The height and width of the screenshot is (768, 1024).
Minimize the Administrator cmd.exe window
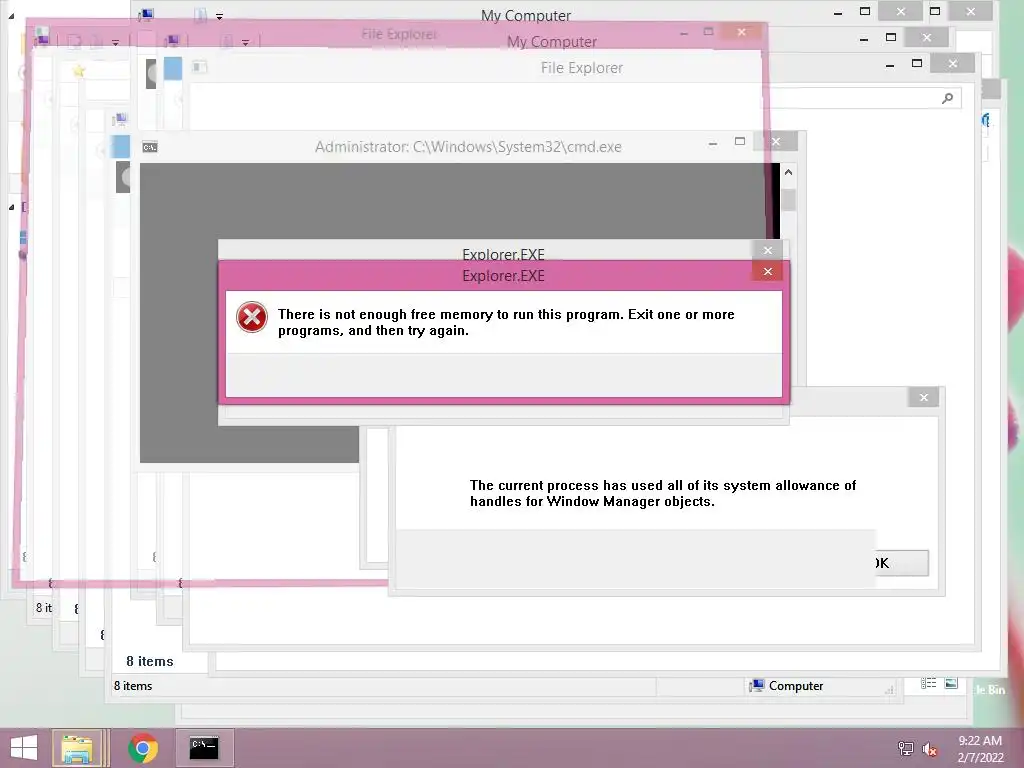pyautogui.click(x=713, y=142)
